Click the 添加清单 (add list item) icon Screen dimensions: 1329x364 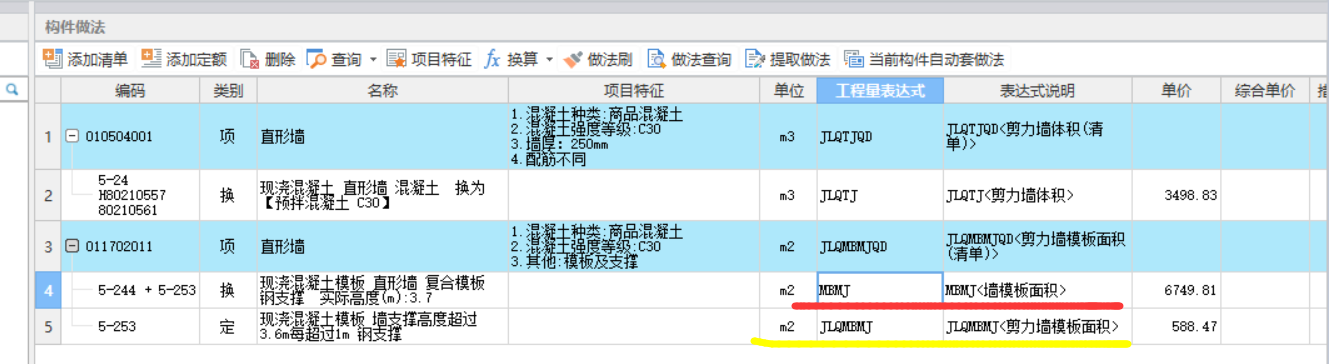(53, 59)
